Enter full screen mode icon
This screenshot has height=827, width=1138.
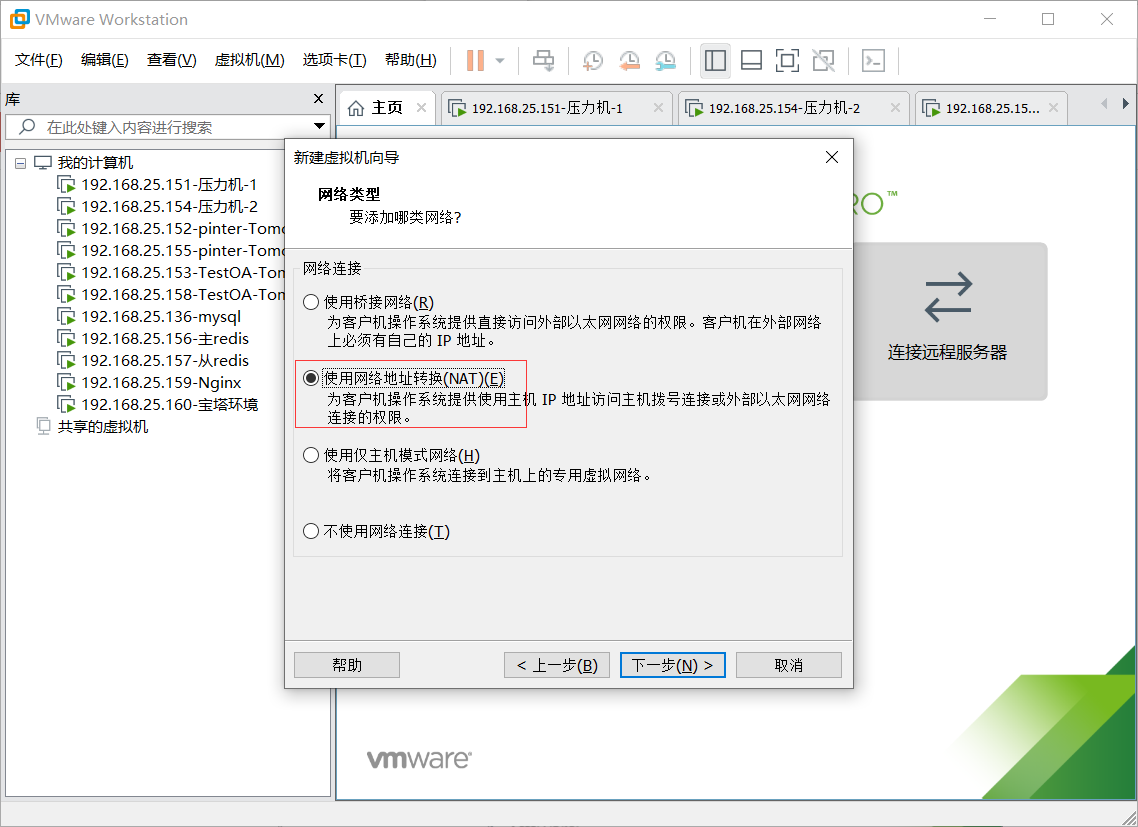coord(787,60)
